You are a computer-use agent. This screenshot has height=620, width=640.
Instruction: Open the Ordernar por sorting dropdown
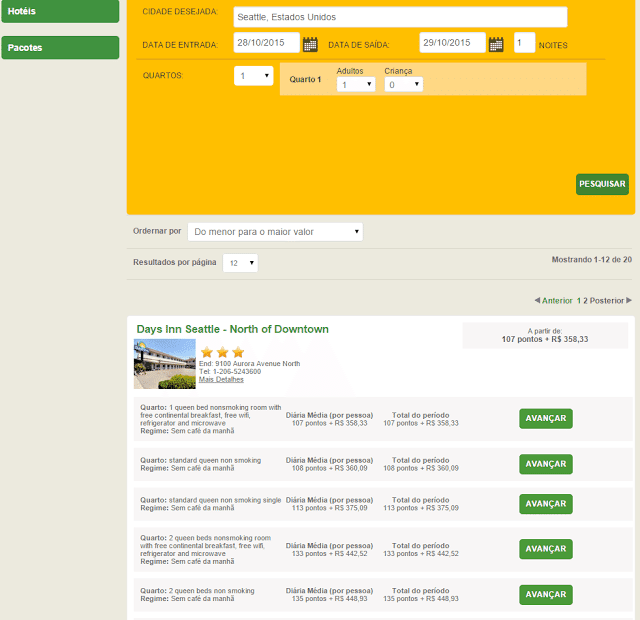click(275, 232)
